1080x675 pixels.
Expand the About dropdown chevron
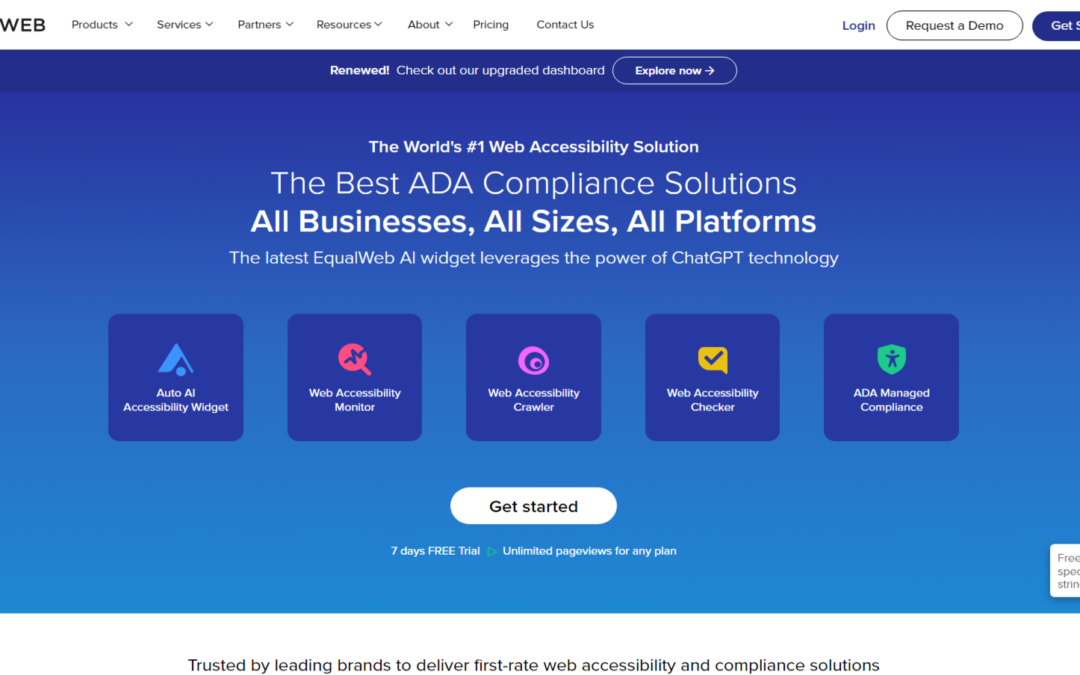[449, 24]
